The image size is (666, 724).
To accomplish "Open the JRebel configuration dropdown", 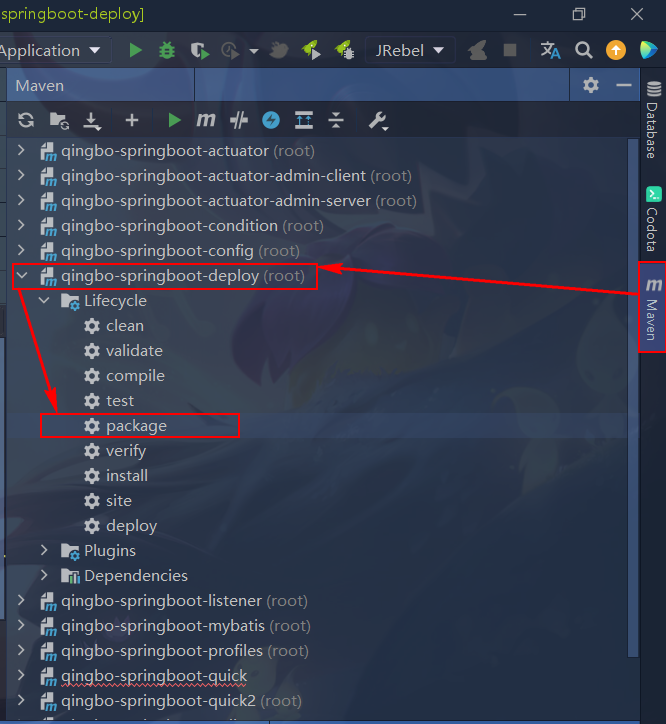I will click(x=410, y=50).
